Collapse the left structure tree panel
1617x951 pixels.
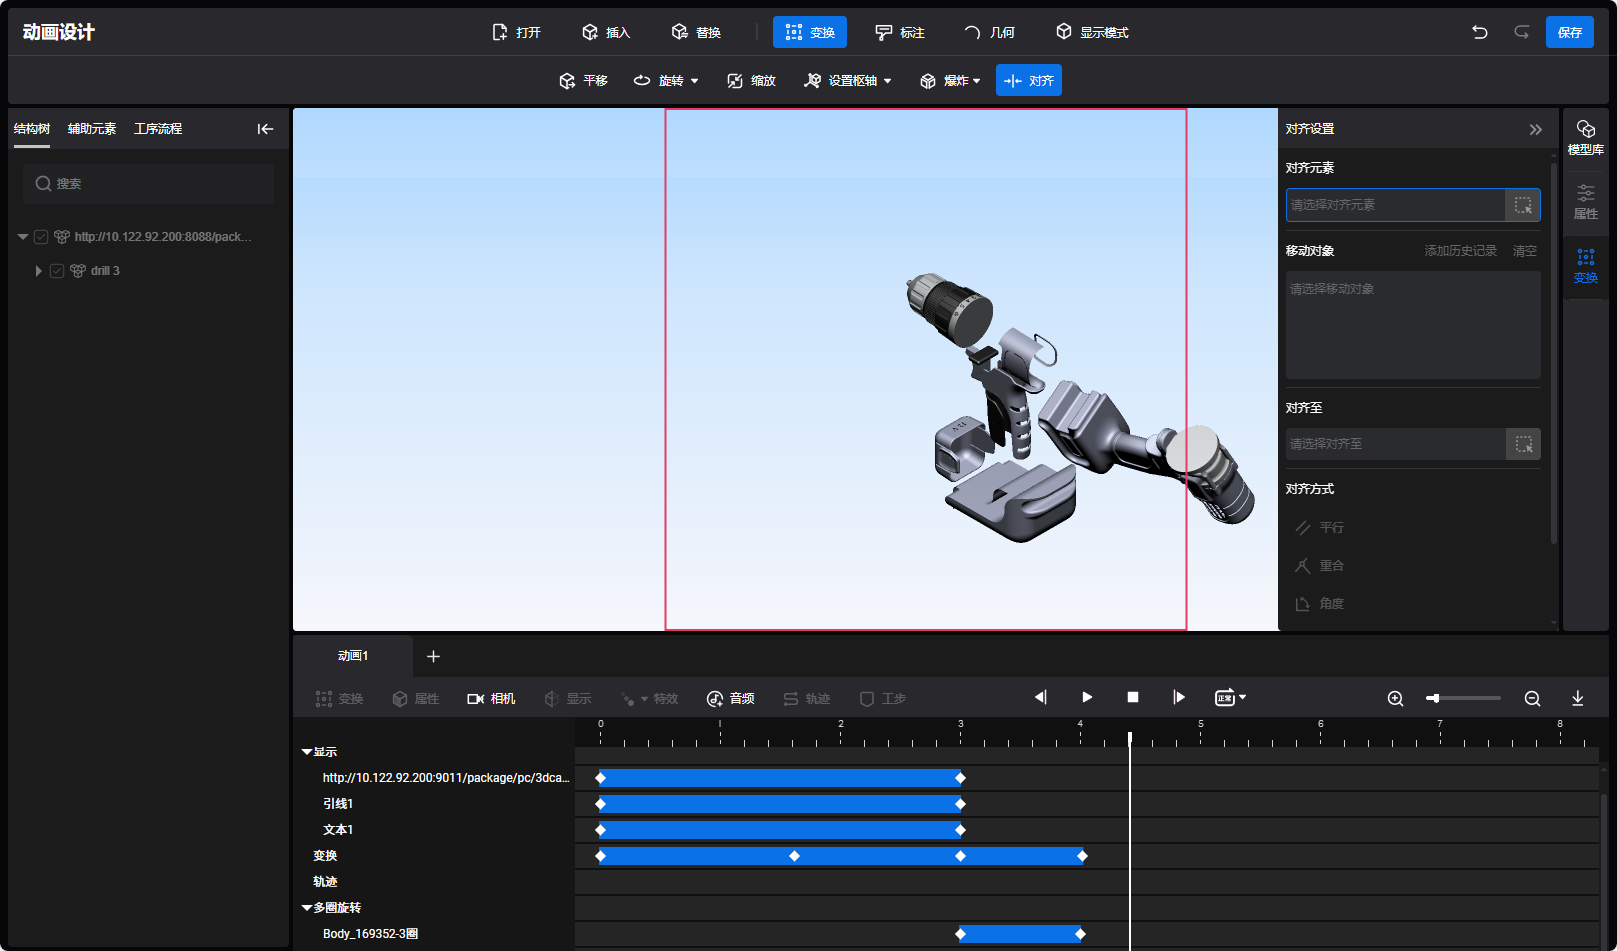[265, 129]
